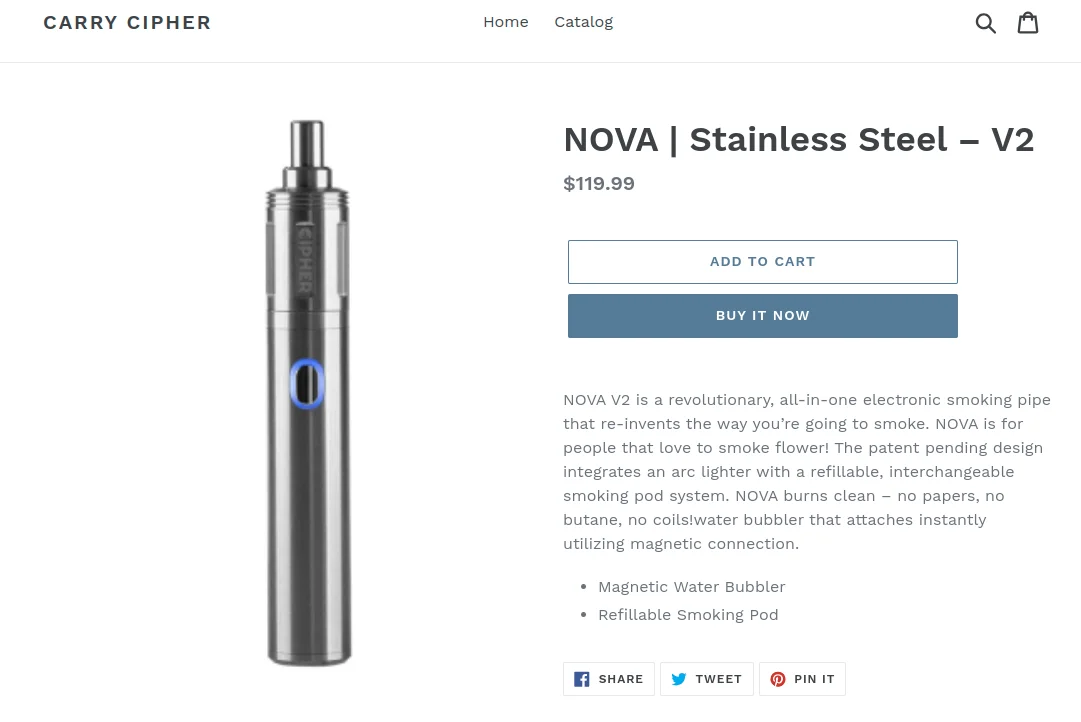1081x722 pixels.
Task: Click the ADD TO CART button
Action: (x=762, y=261)
